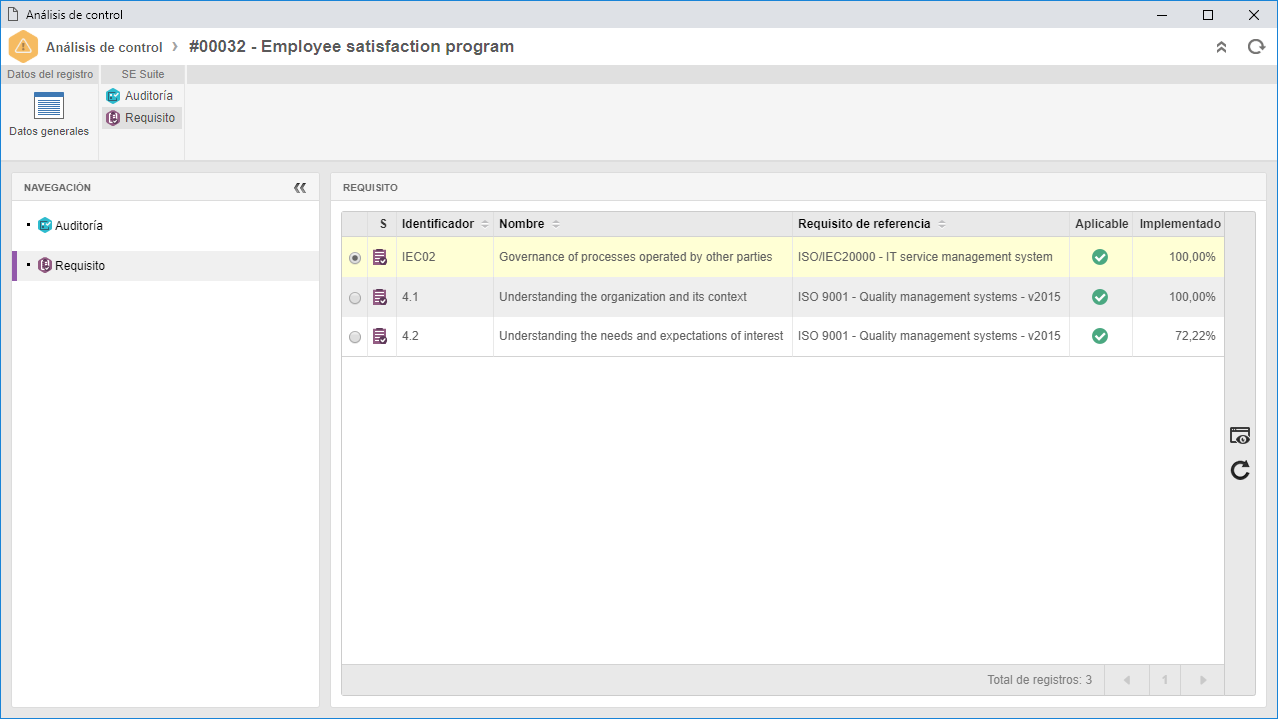Select the radio button for requirement 4.1
The height and width of the screenshot is (719, 1278).
coord(355,298)
